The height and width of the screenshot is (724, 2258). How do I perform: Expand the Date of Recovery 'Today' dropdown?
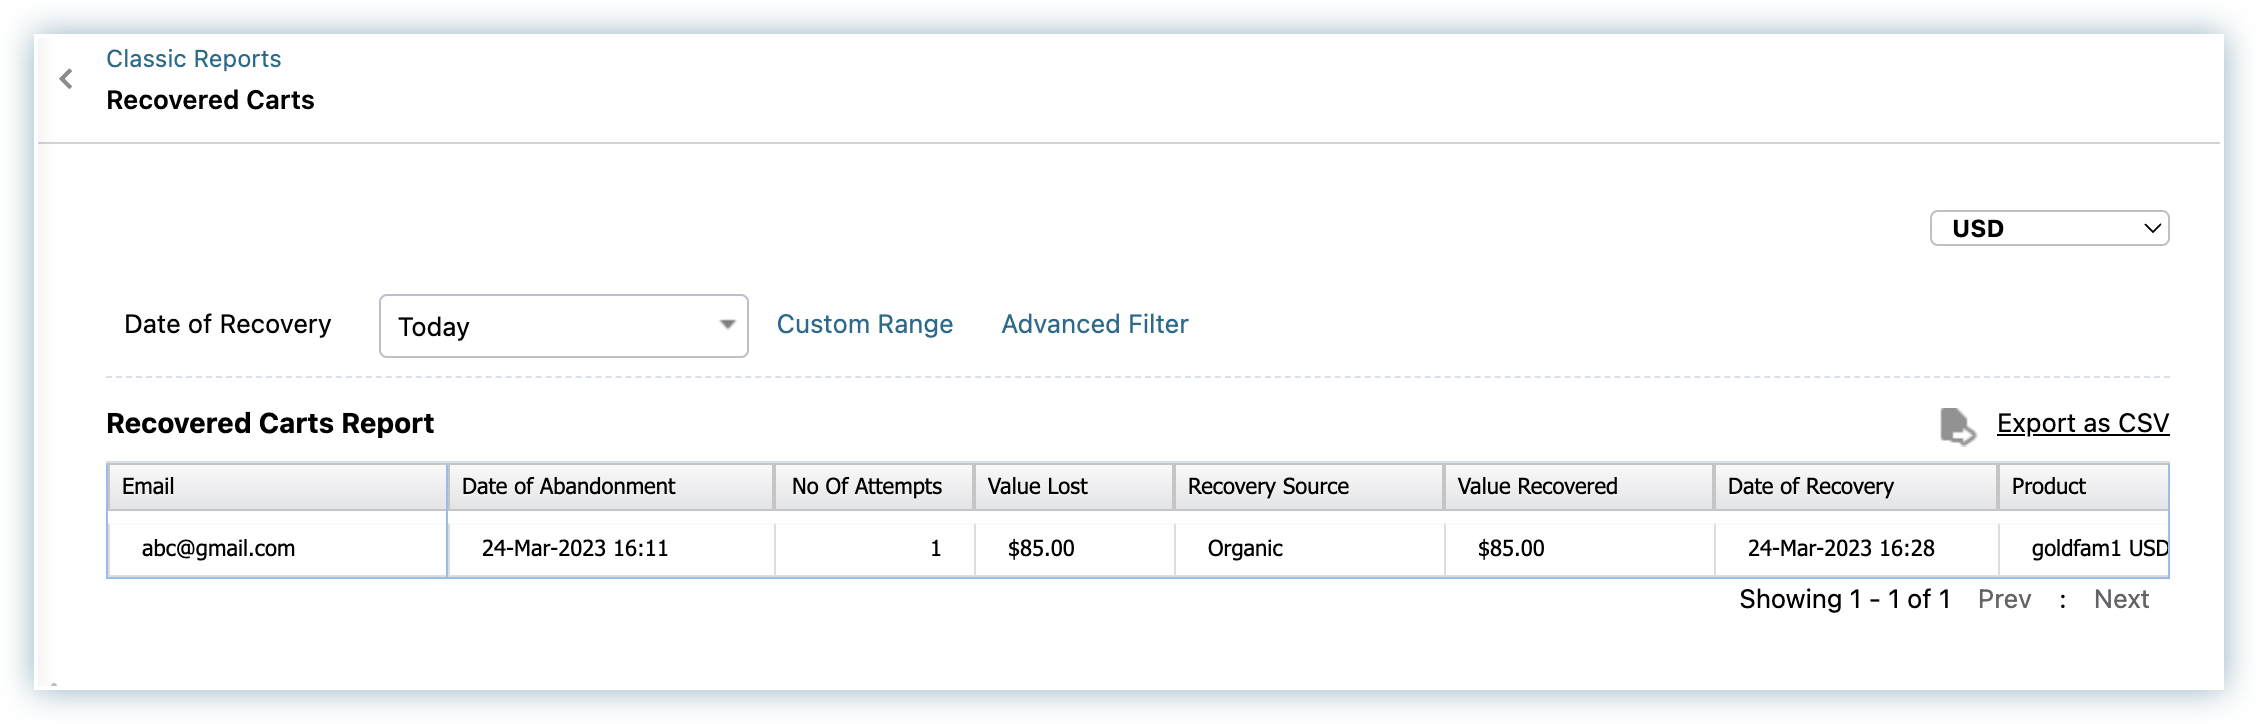(563, 326)
